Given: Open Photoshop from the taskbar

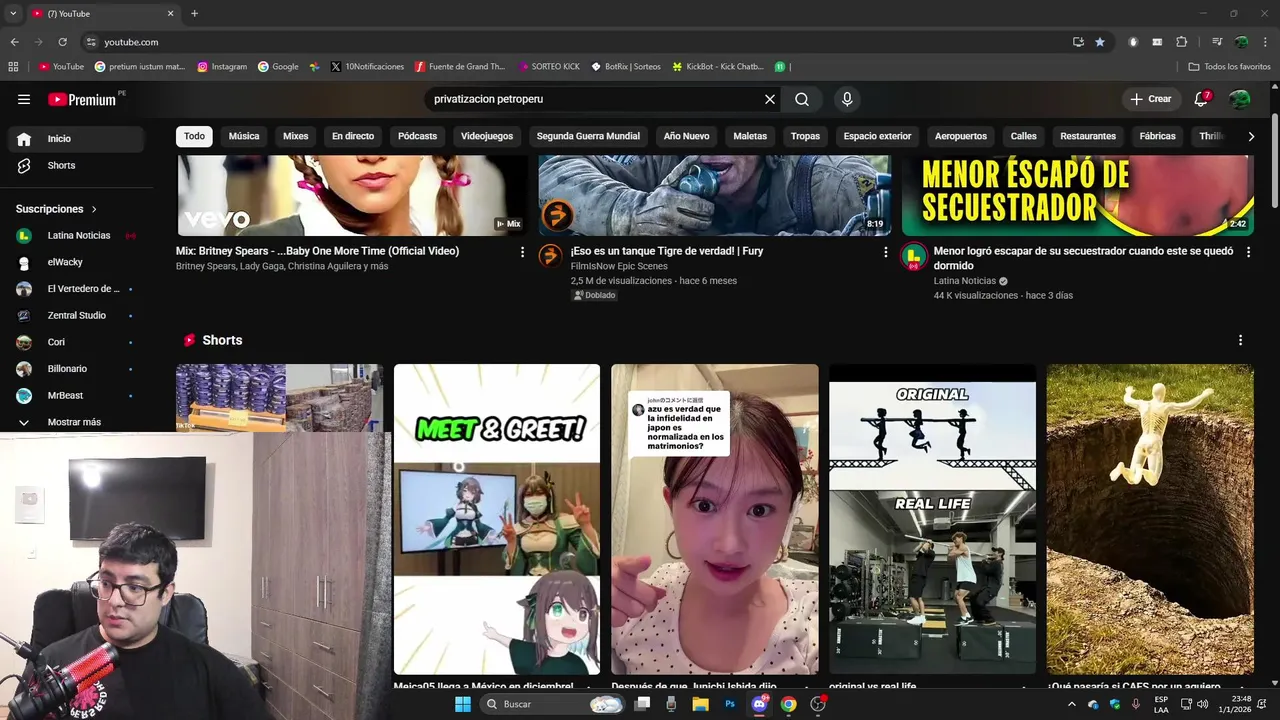Looking at the screenshot, I should (730, 704).
